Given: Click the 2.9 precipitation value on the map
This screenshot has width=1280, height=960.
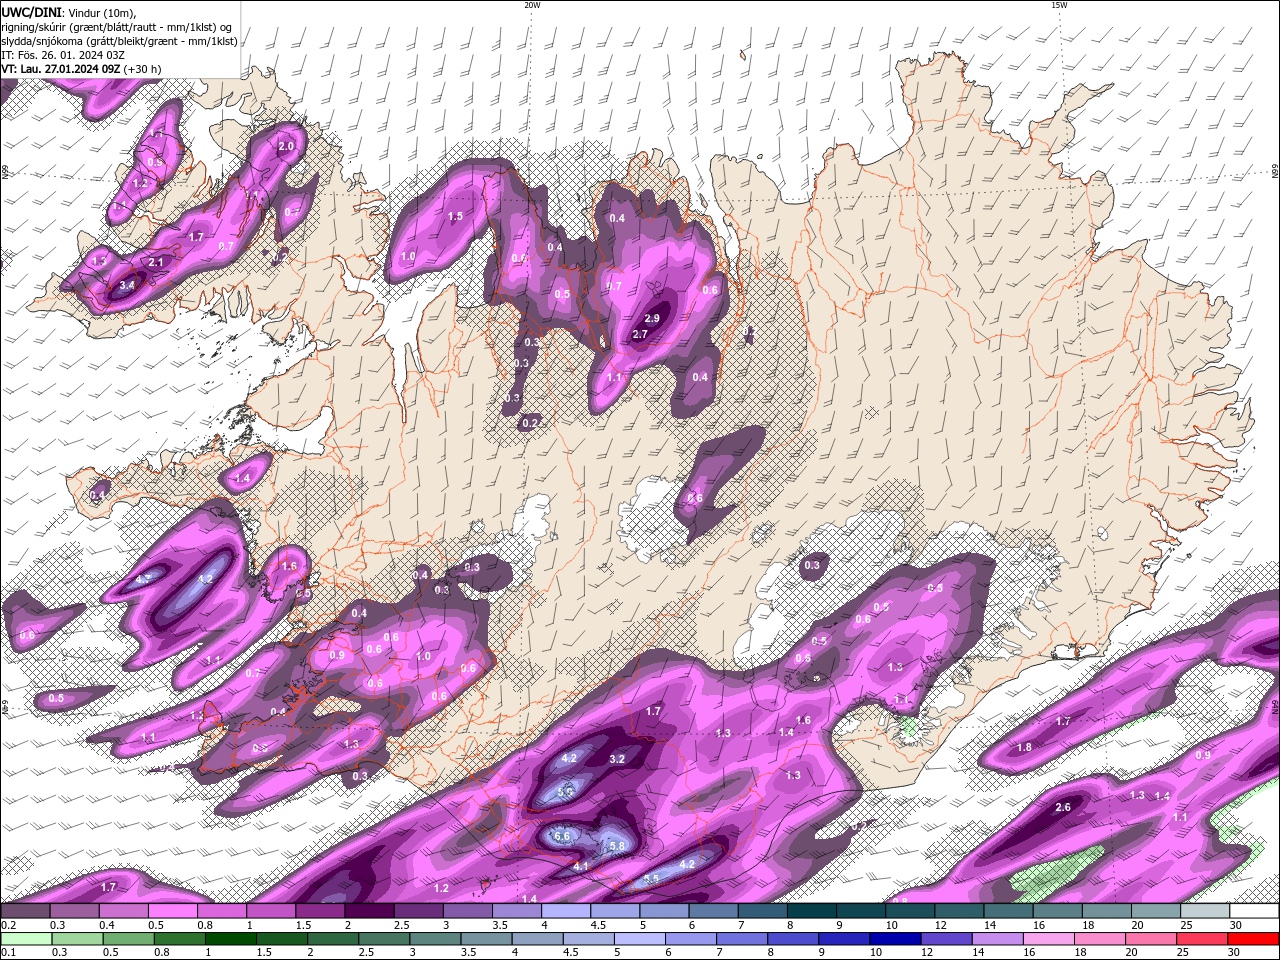Looking at the screenshot, I should [x=652, y=318].
